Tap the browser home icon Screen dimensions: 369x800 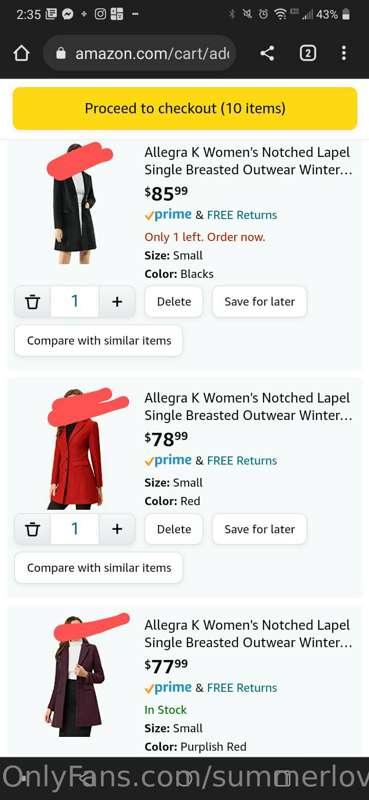(21, 53)
